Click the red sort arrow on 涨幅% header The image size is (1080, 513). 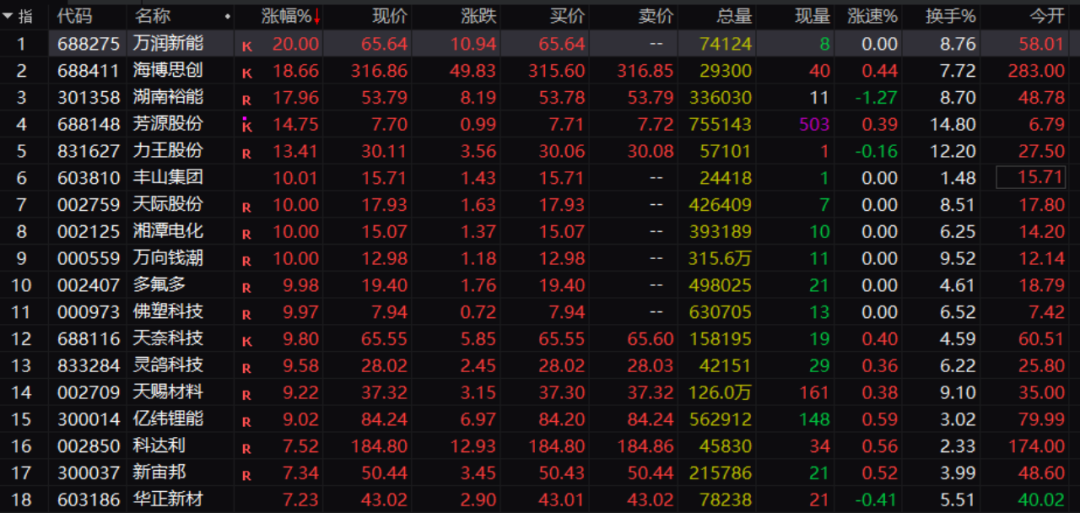tap(317, 16)
